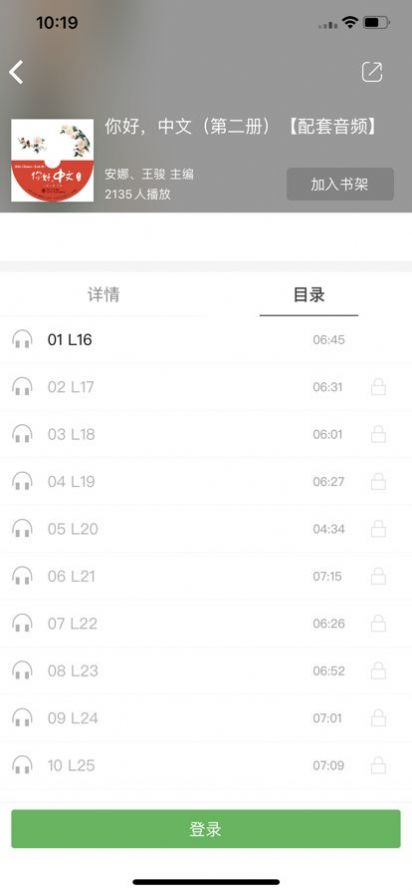The image size is (412, 894).
Task: Tap headphone icon beside 06 L21
Action: click(22, 576)
